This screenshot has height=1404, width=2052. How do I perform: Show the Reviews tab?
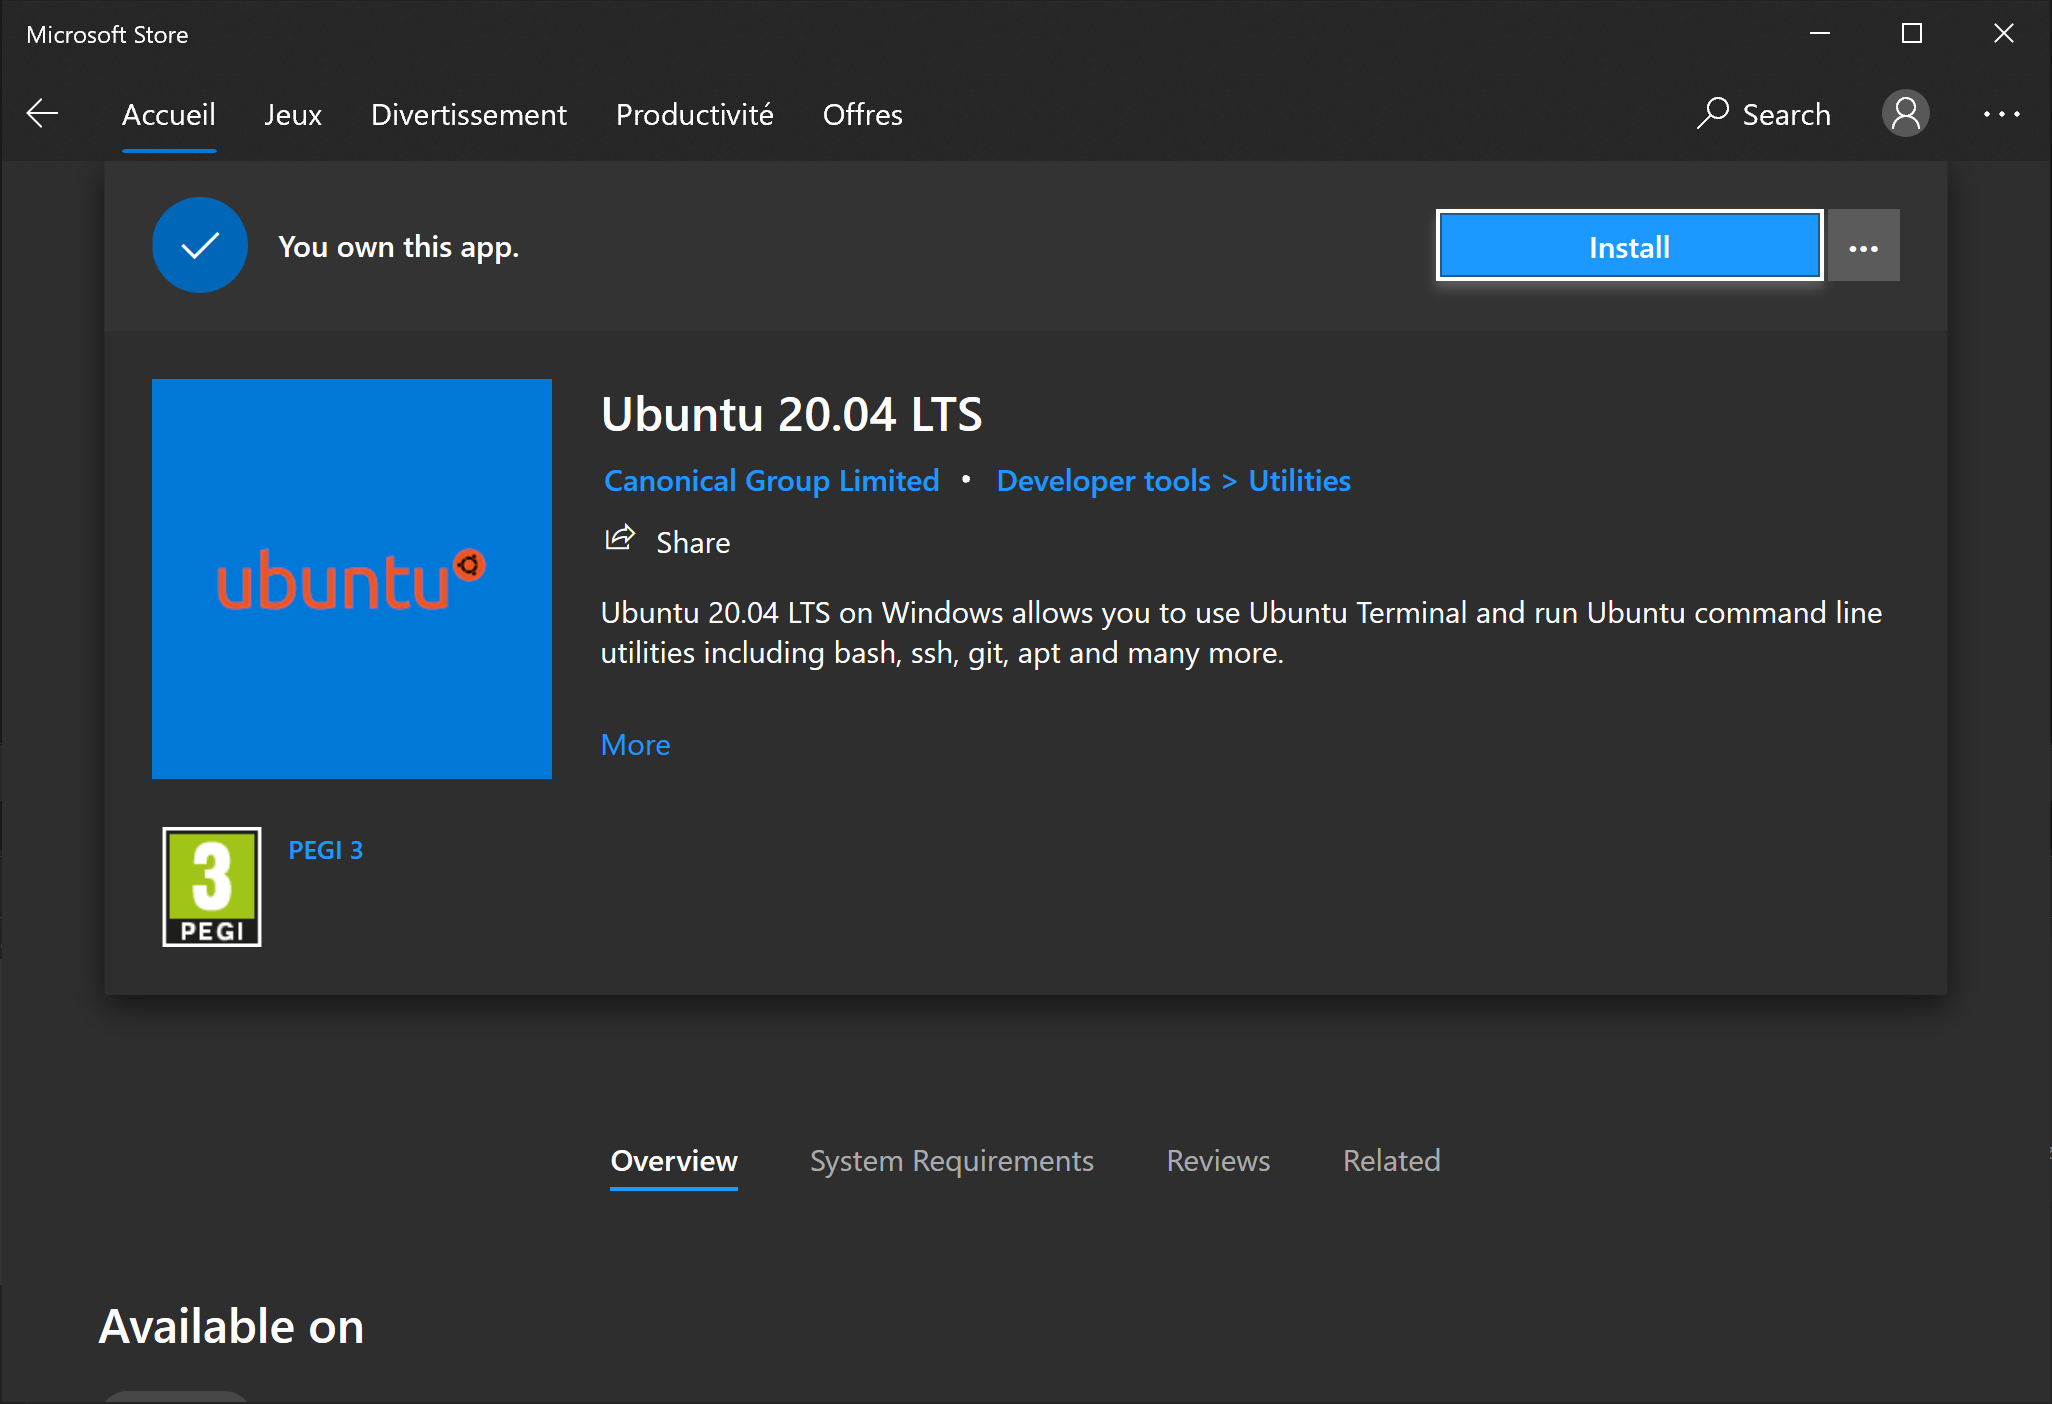click(1218, 1161)
